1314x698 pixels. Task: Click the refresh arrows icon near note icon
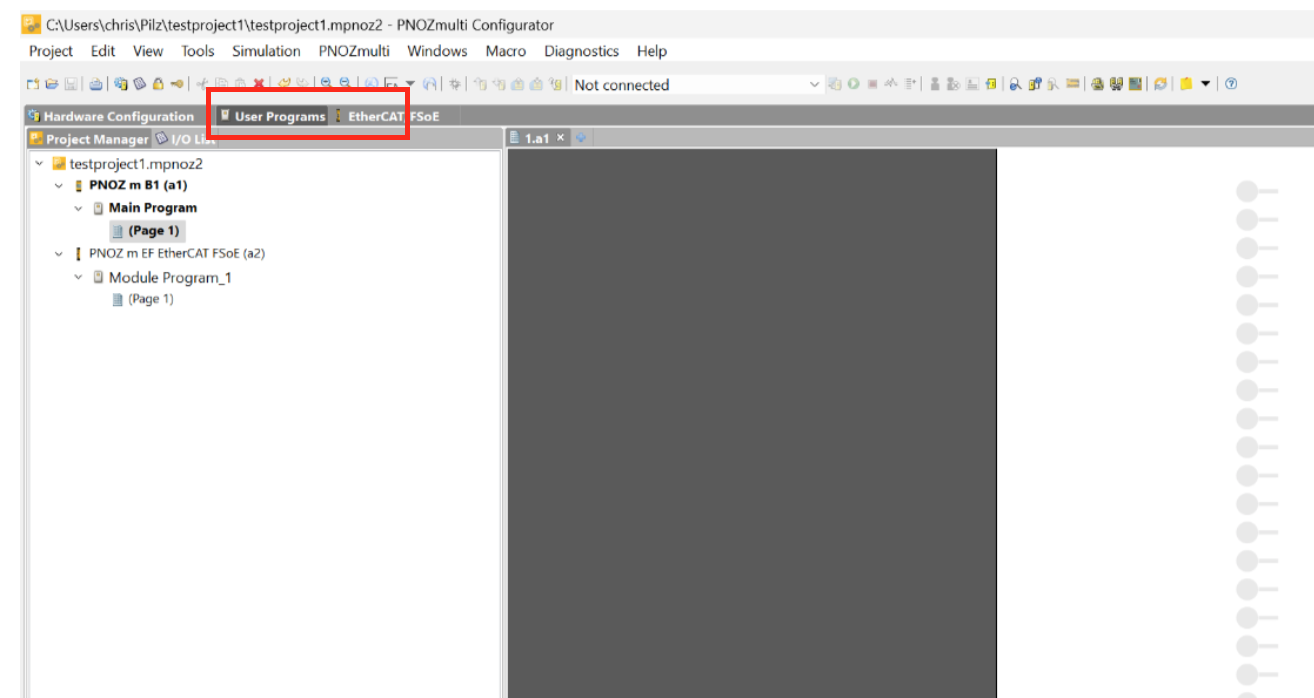1160,84
